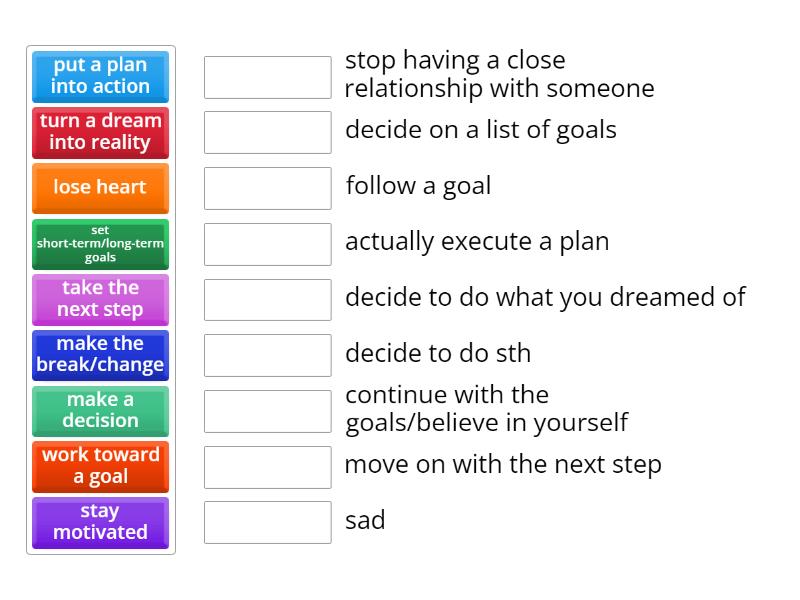Choose the 'take the next step' tile
This screenshot has height=600, width=800.
[100, 299]
